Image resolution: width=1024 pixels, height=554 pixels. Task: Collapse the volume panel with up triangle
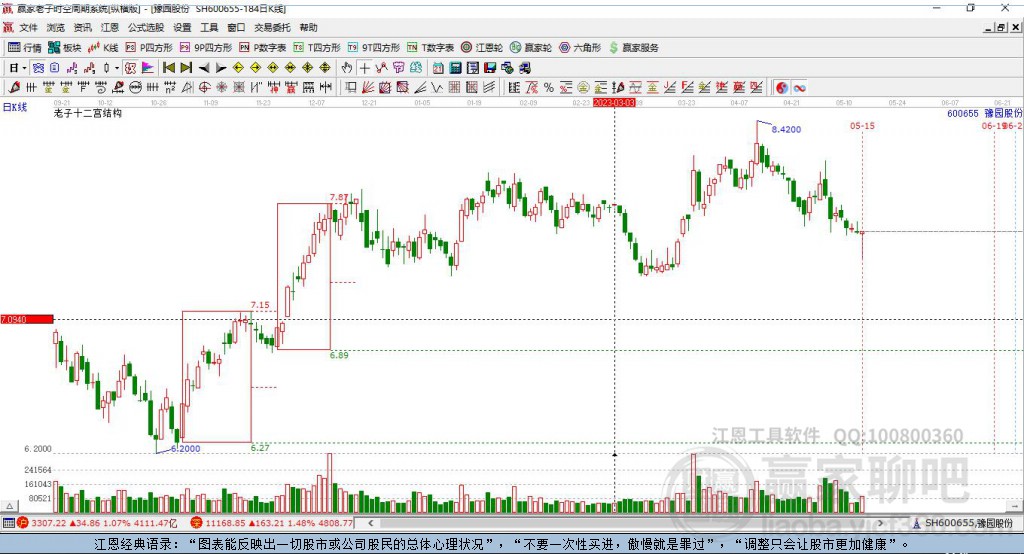9,506
